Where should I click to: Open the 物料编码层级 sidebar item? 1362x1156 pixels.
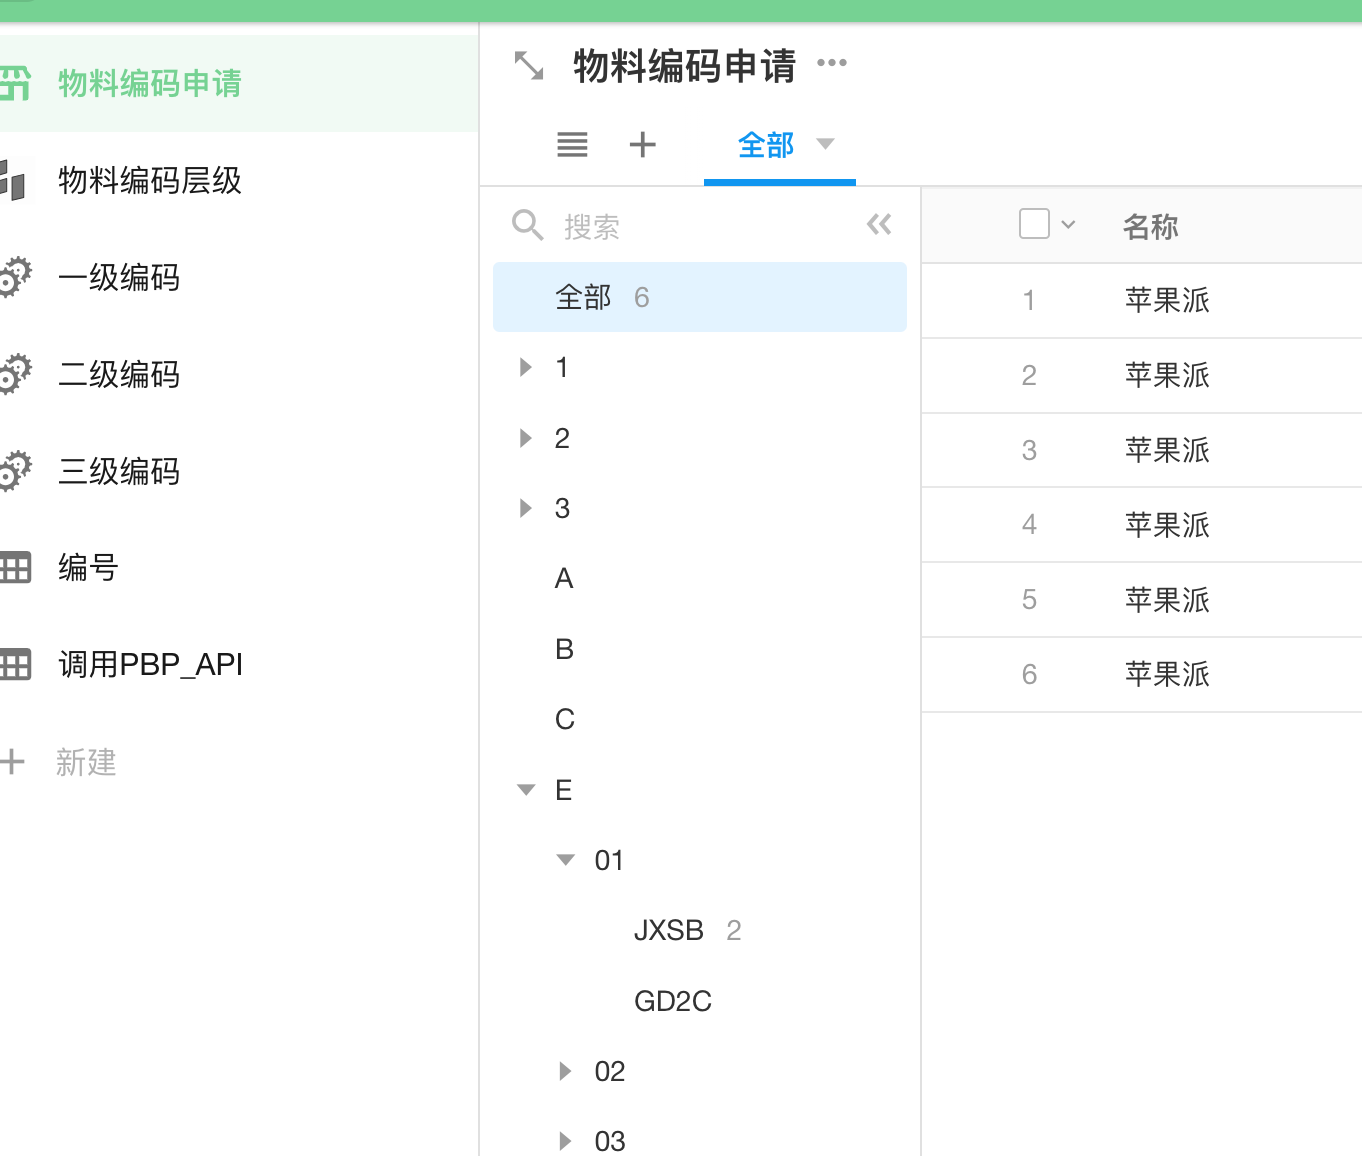[x=238, y=180]
